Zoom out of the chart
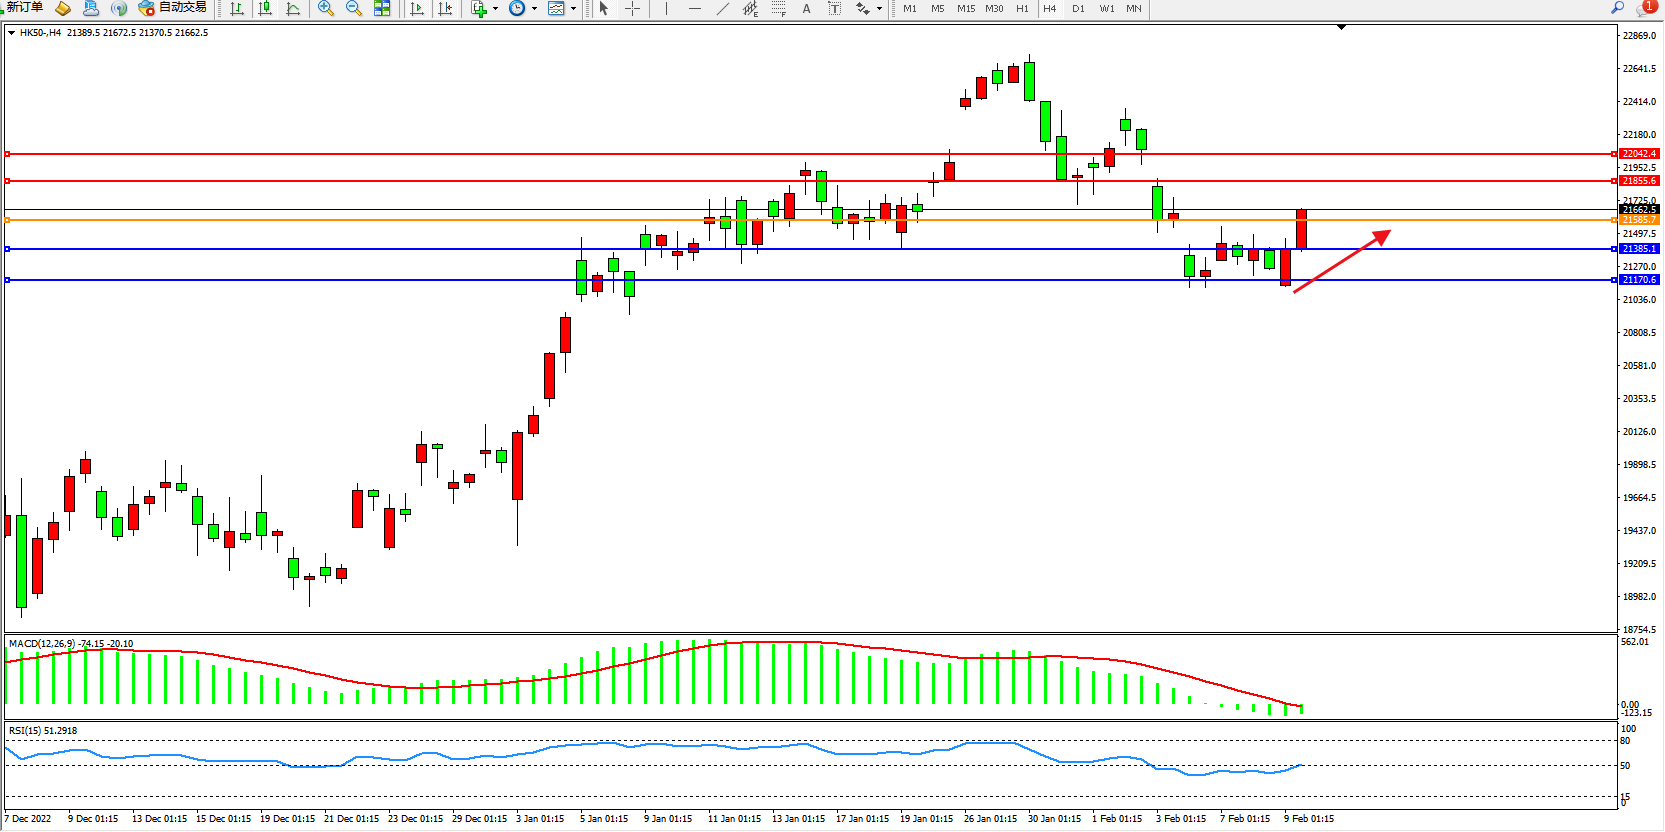The height and width of the screenshot is (832, 1665). (x=354, y=9)
